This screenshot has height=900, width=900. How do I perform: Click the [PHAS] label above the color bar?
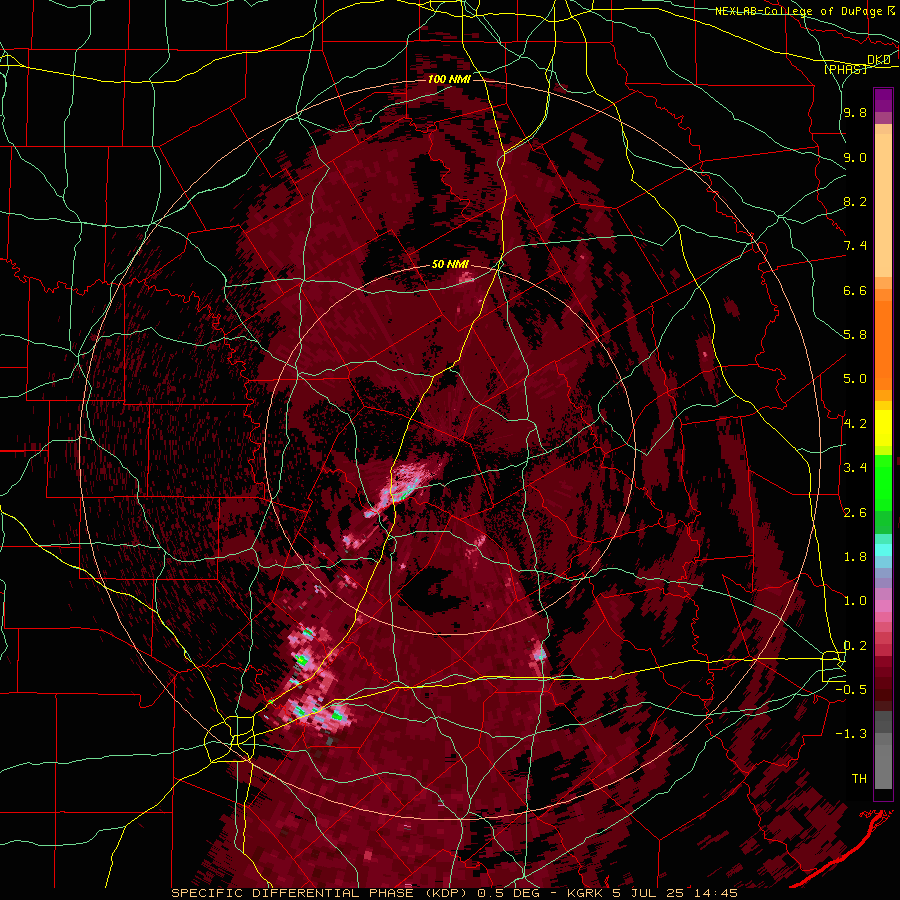(845, 69)
